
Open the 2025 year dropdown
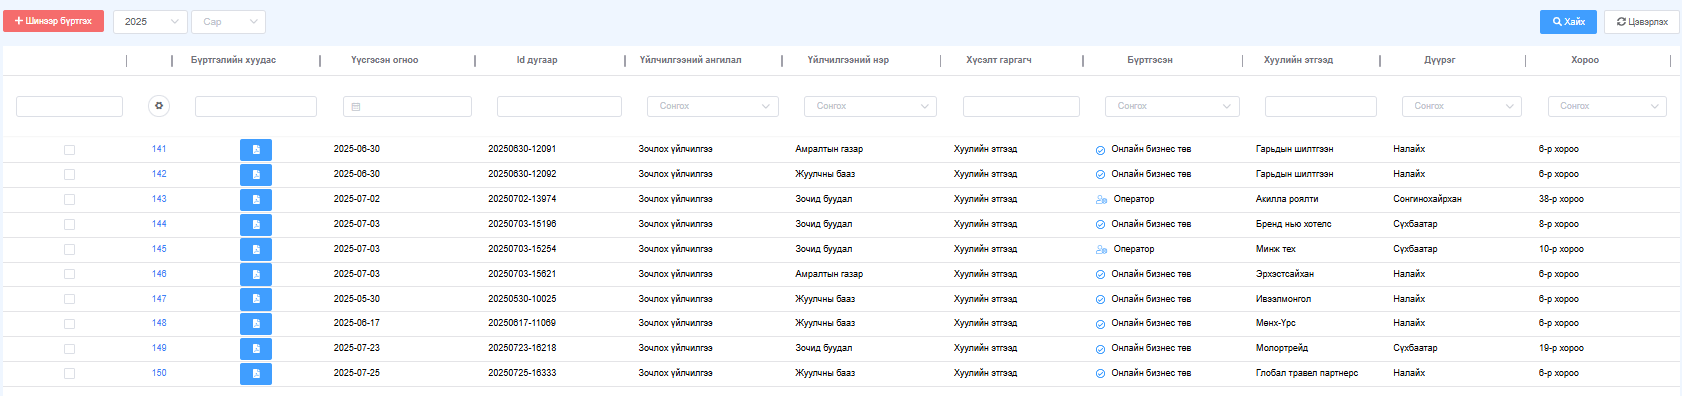[150, 21]
